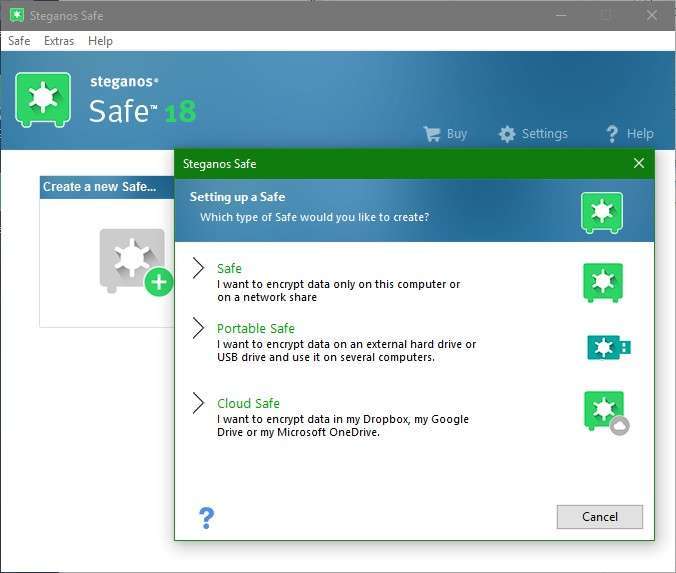Click the Buy shopping cart icon

432,134
